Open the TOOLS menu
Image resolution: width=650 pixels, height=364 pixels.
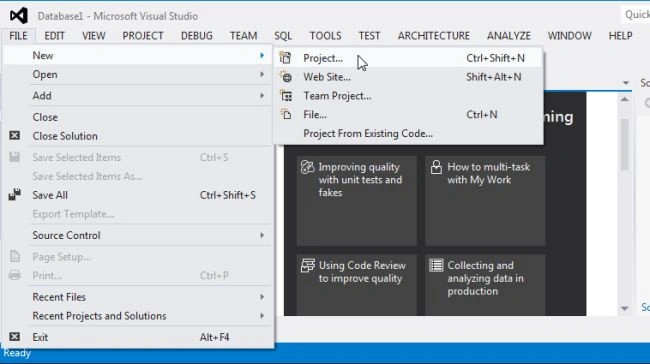click(325, 36)
